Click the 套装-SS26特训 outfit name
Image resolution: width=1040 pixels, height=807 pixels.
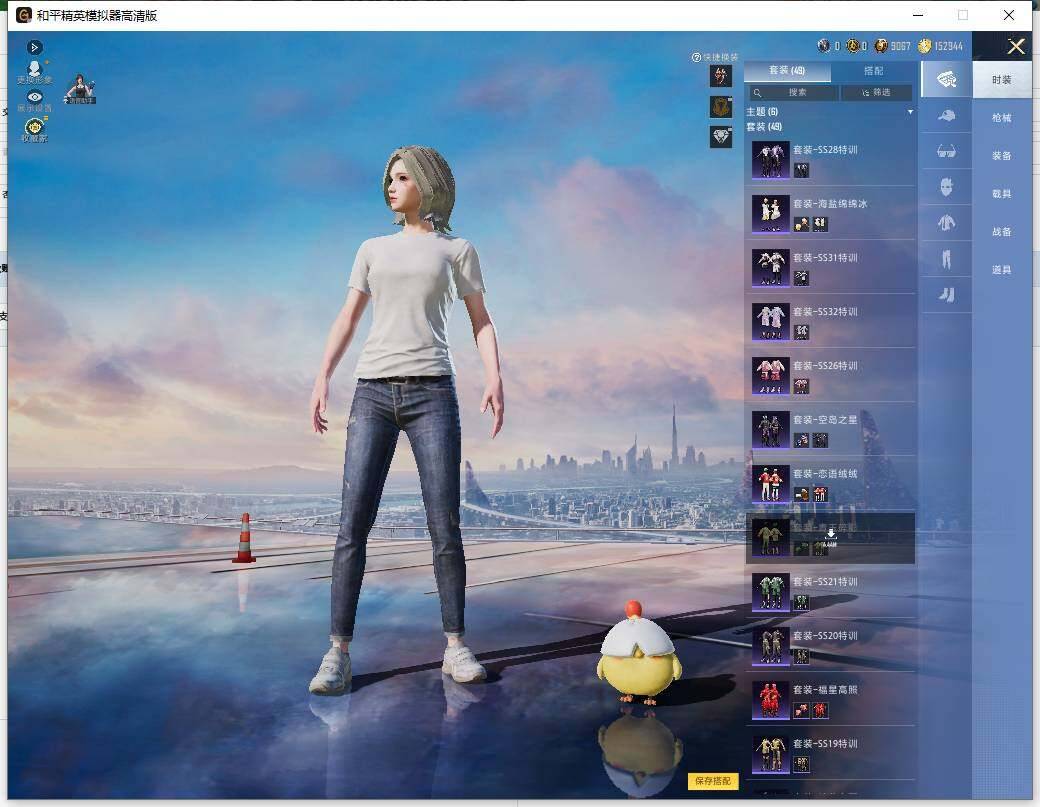click(x=826, y=366)
